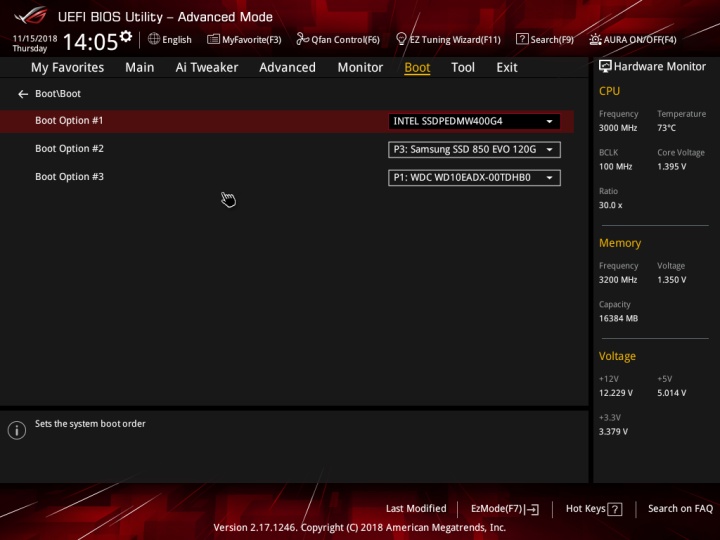720x540 pixels.
Task: Click the globe language icon
Action: (154, 39)
